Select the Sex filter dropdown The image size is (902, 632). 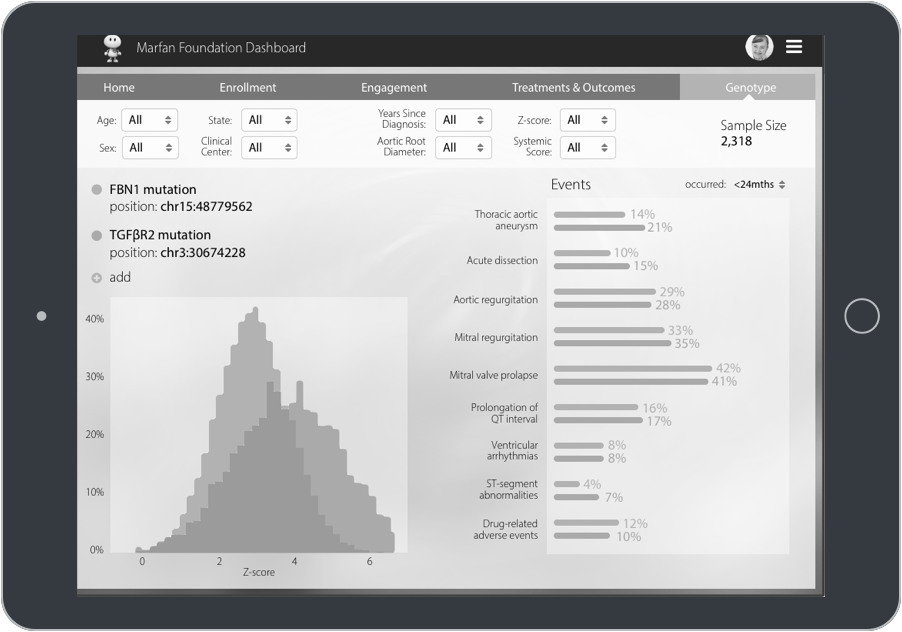[x=149, y=148]
